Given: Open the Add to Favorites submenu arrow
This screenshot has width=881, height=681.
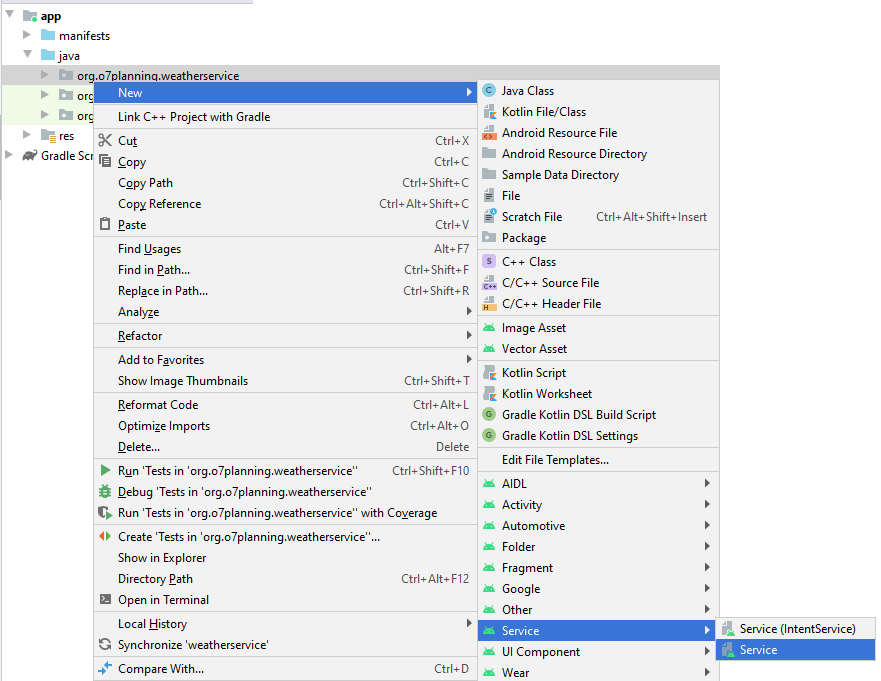Looking at the screenshot, I should point(469,359).
